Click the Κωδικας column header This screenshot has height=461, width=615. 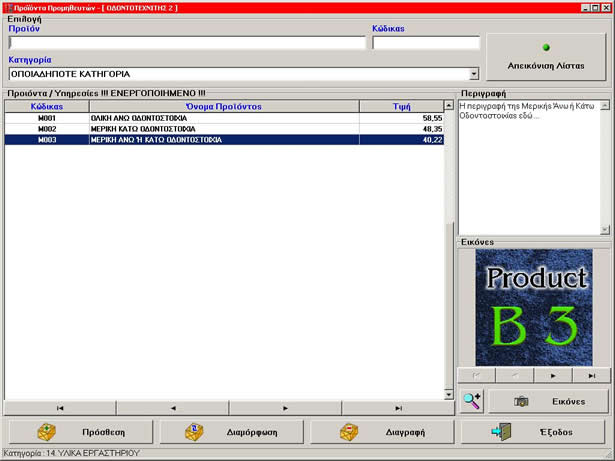[x=47, y=106]
